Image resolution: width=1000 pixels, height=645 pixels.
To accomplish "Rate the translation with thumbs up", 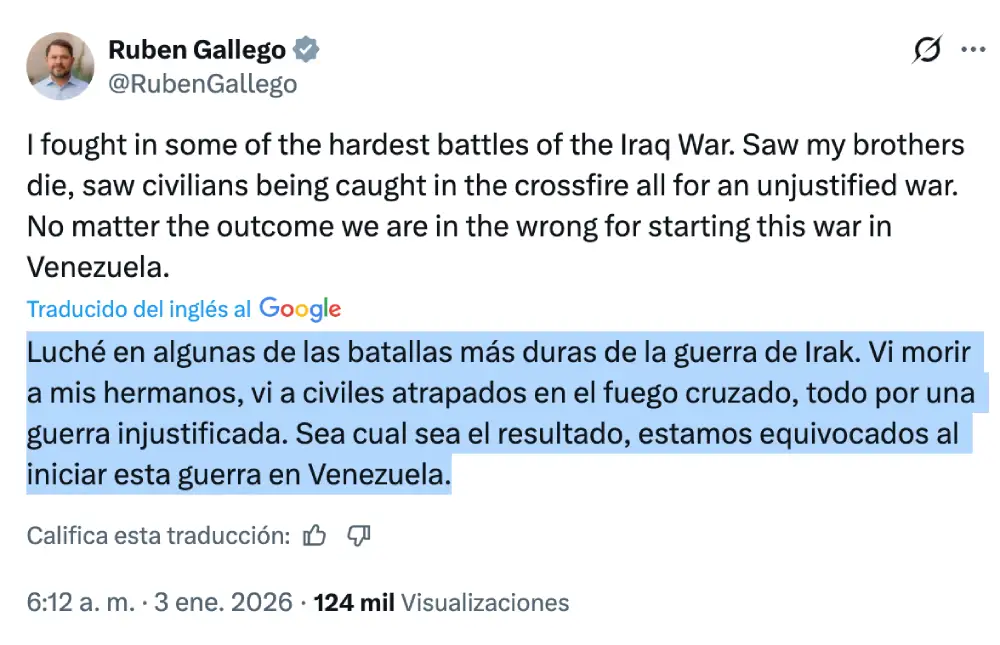I will click(x=315, y=536).
